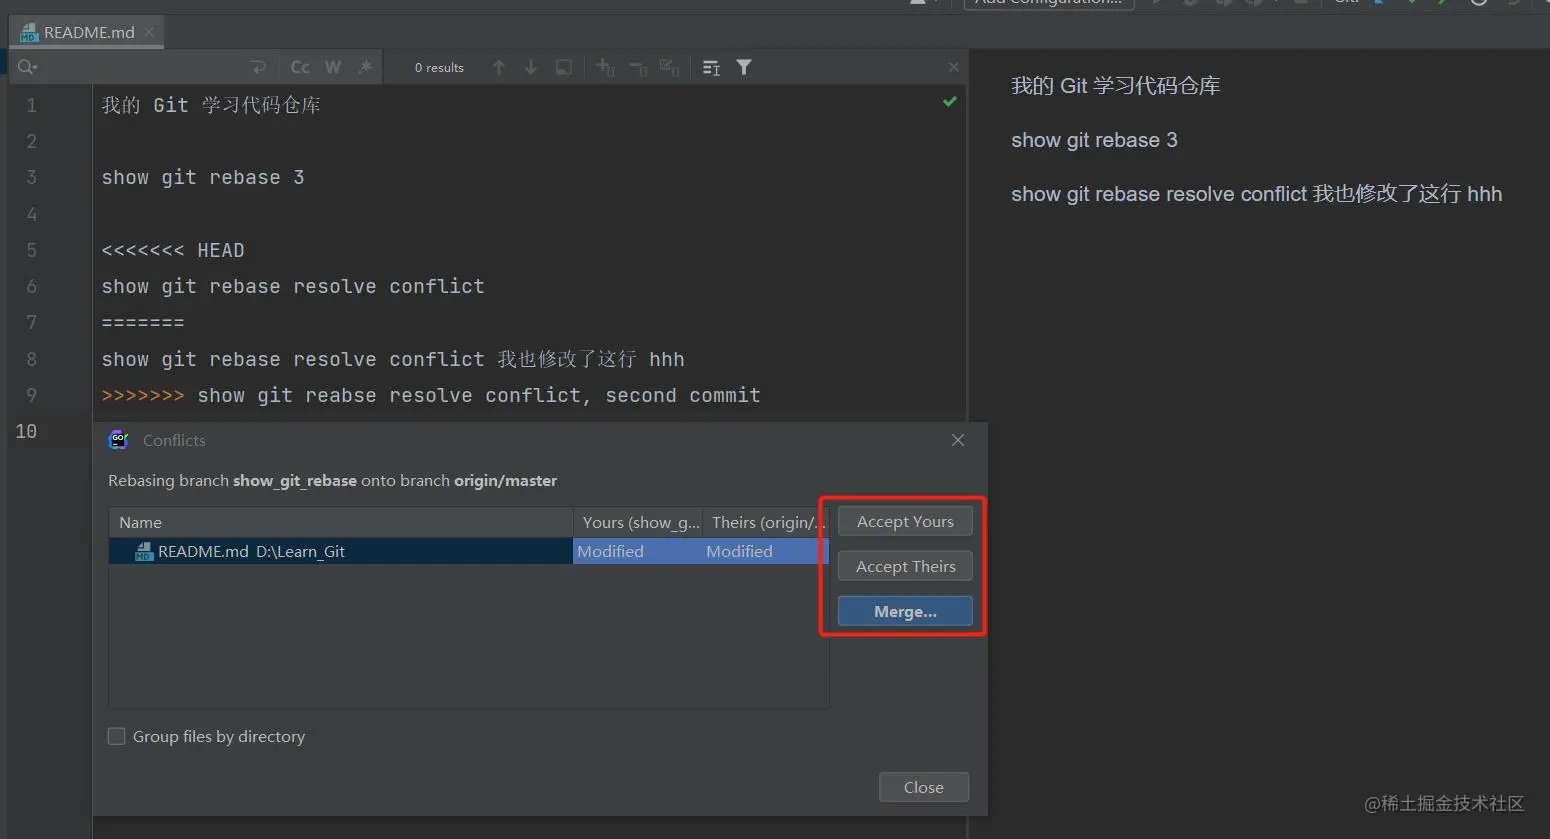1550x839 pixels.
Task: Close the find bar with its X
Action: 954,67
